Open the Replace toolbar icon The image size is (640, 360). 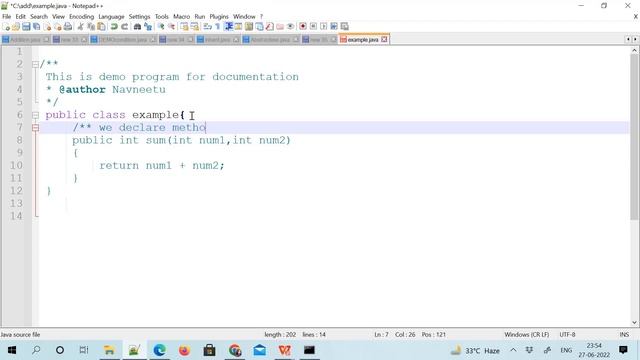point(148,27)
